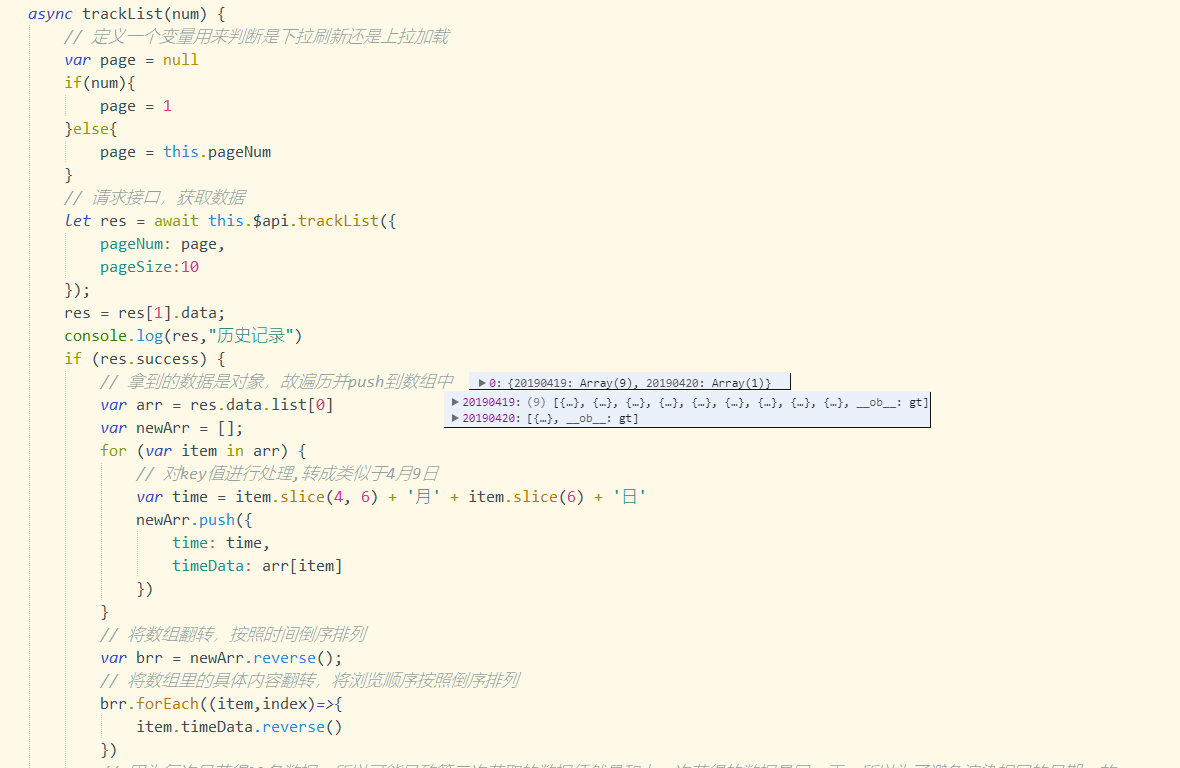
Task: Expand the '0:' object in the console overlay
Action: point(482,383)
